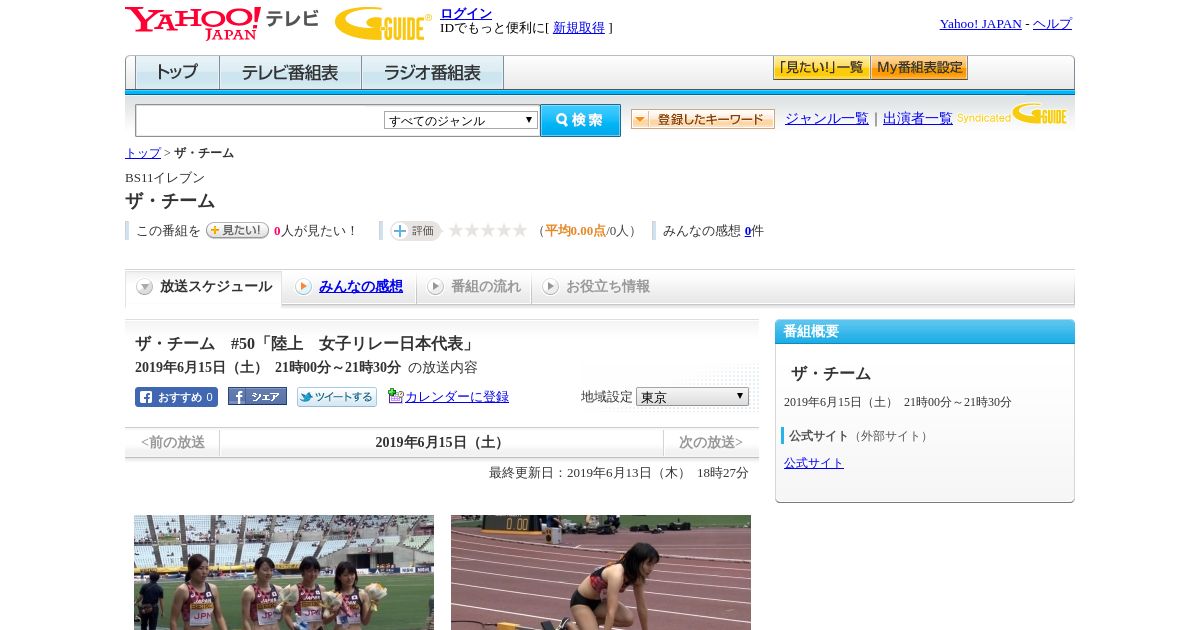Open the すべてのジャンル genre dropdown
This screenshot has width=1200, height=630.
[x=461, y=120]
